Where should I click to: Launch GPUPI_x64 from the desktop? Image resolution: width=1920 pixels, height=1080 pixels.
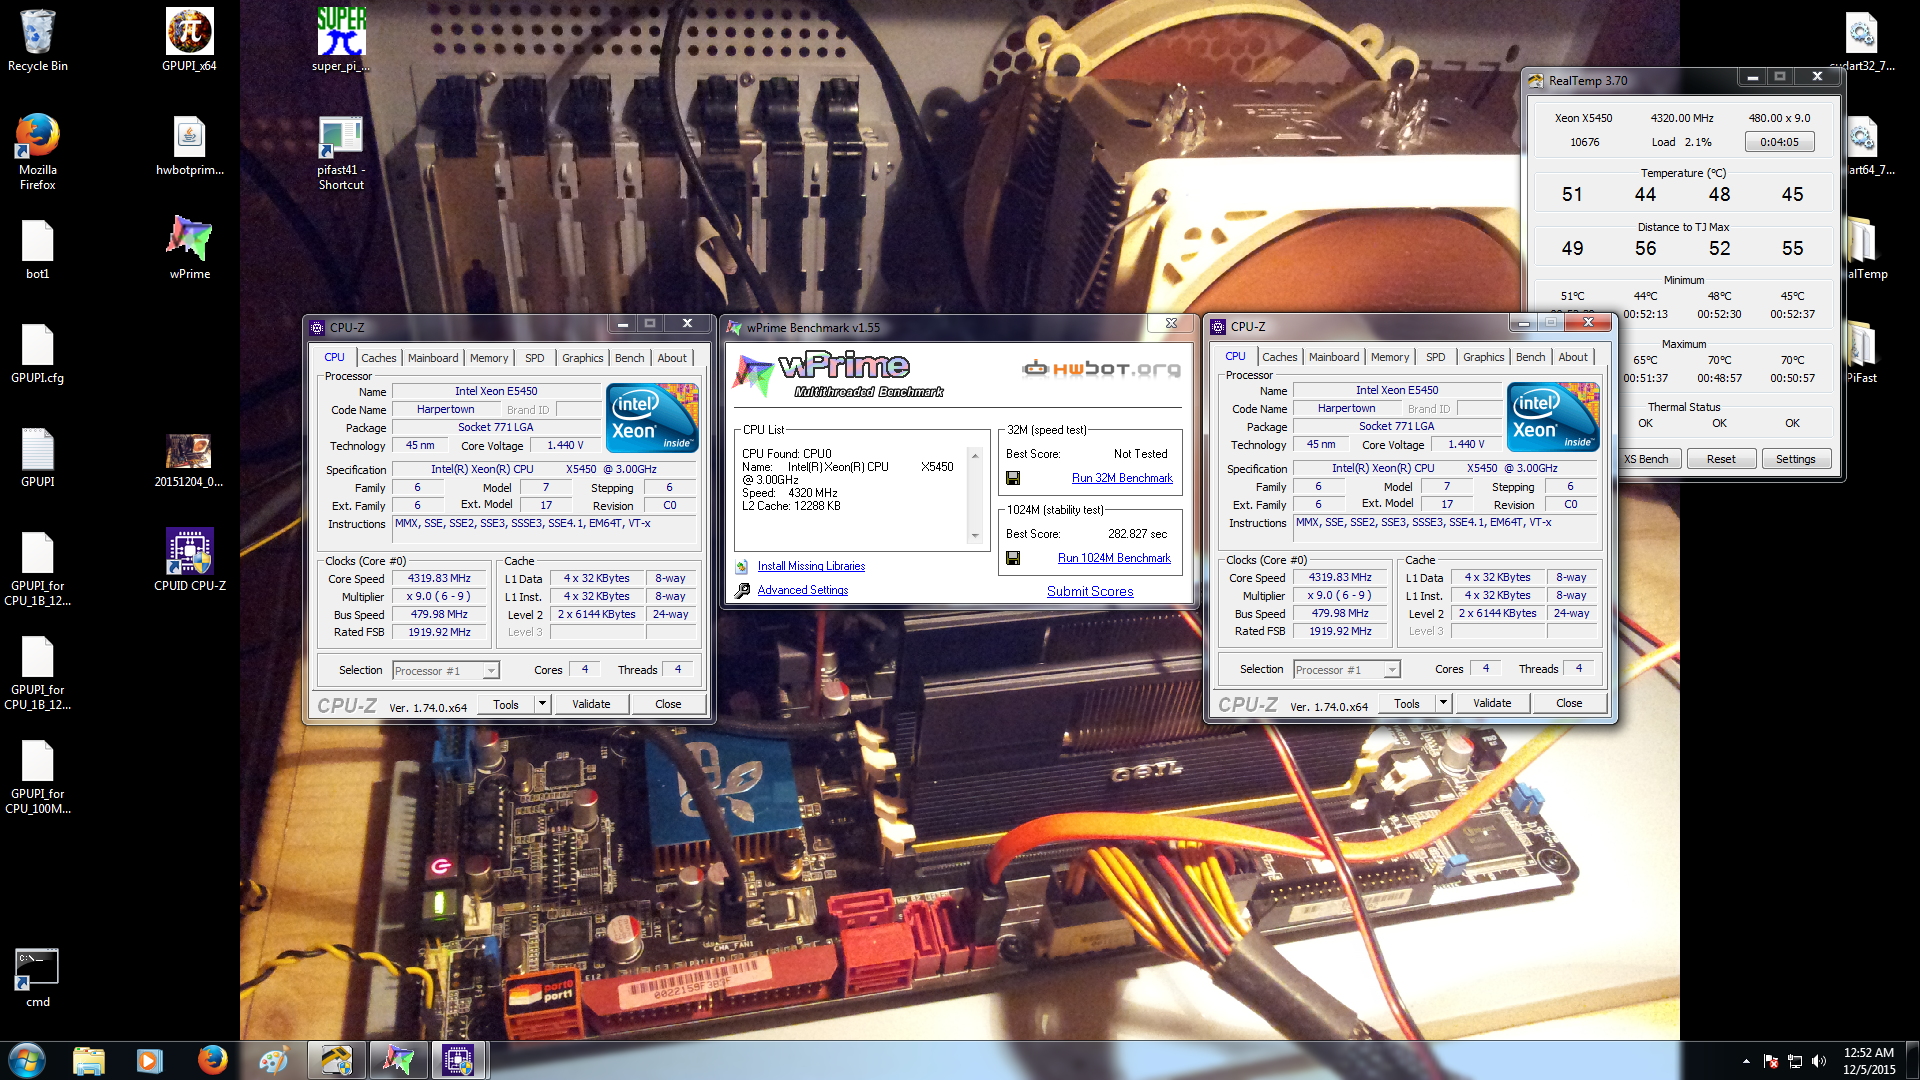(189, 40)
